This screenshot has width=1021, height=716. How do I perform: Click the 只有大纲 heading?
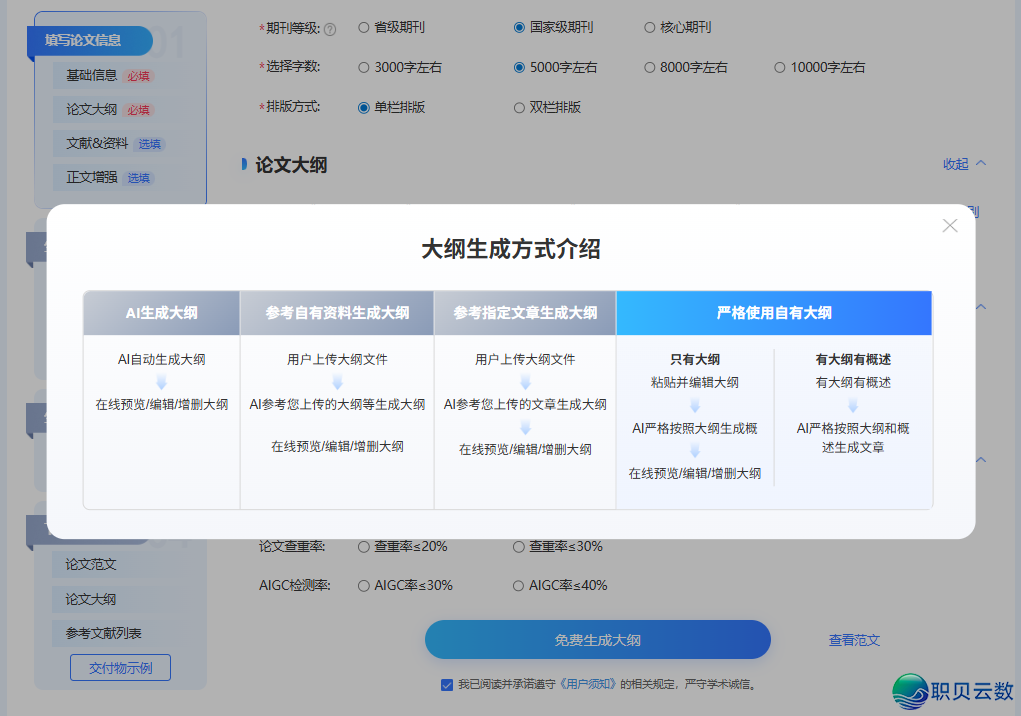(695, 359)
